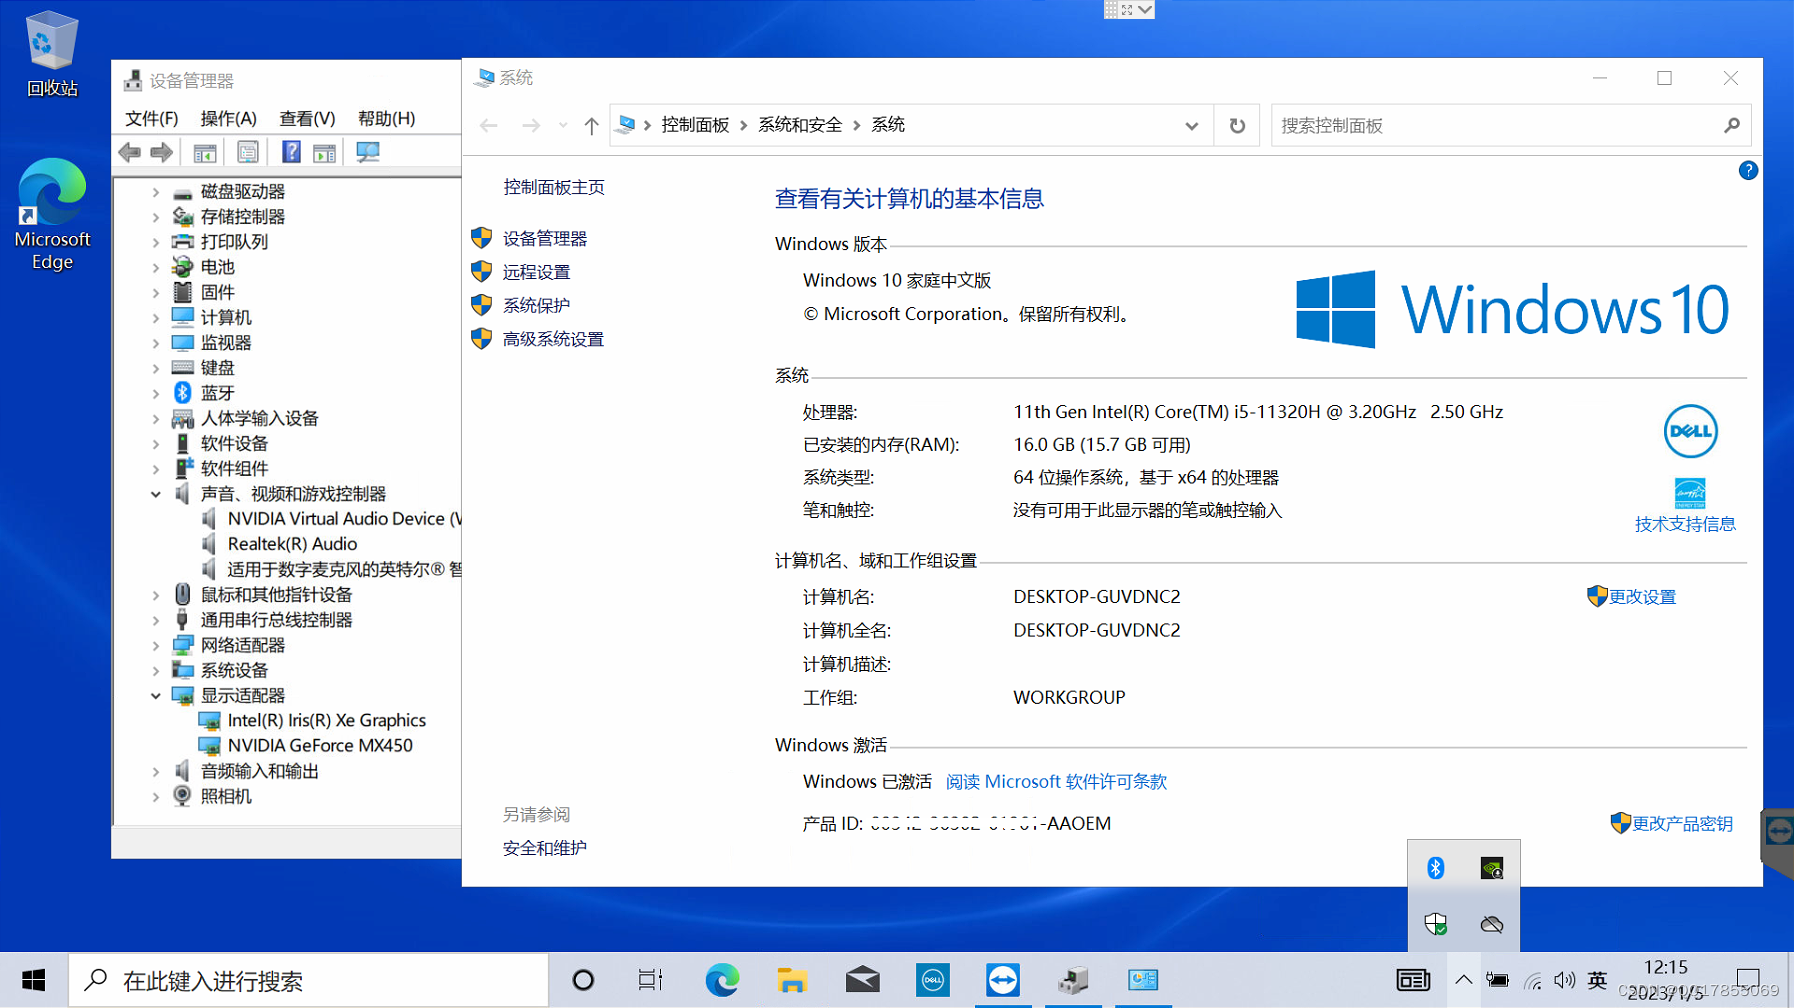Click the volume icon in system tray
The image size is (1794, 1008).
pyautogui.click(x=1565, y=980)
